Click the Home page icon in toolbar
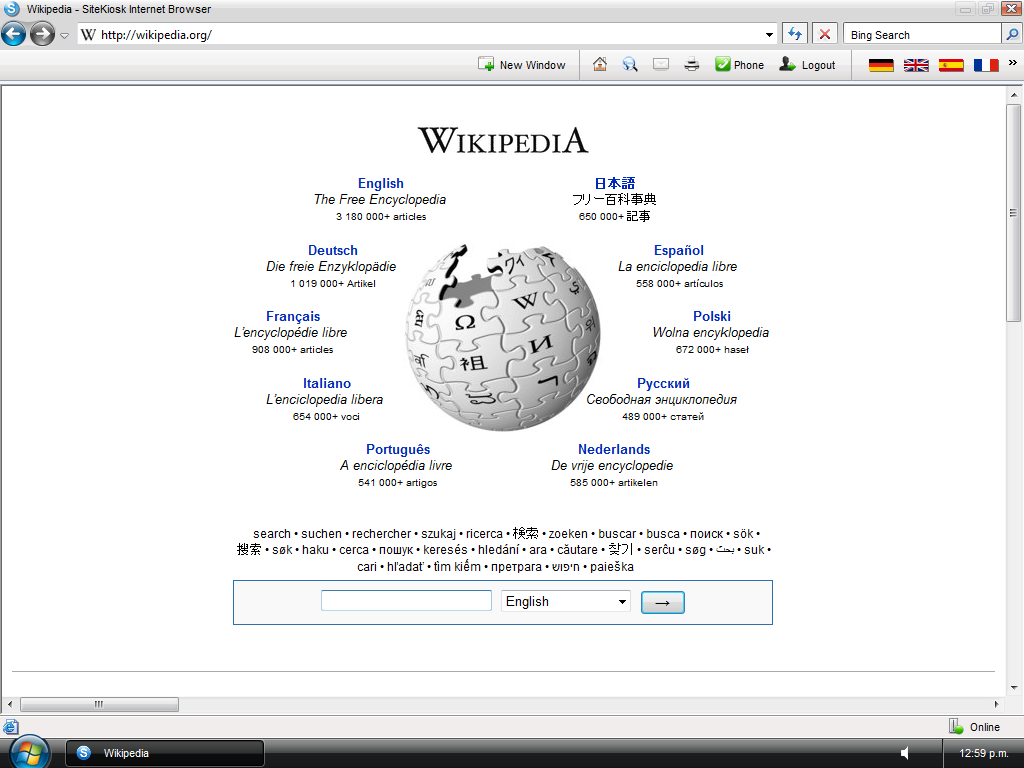 pyautogui.click(x=600, y=65)
